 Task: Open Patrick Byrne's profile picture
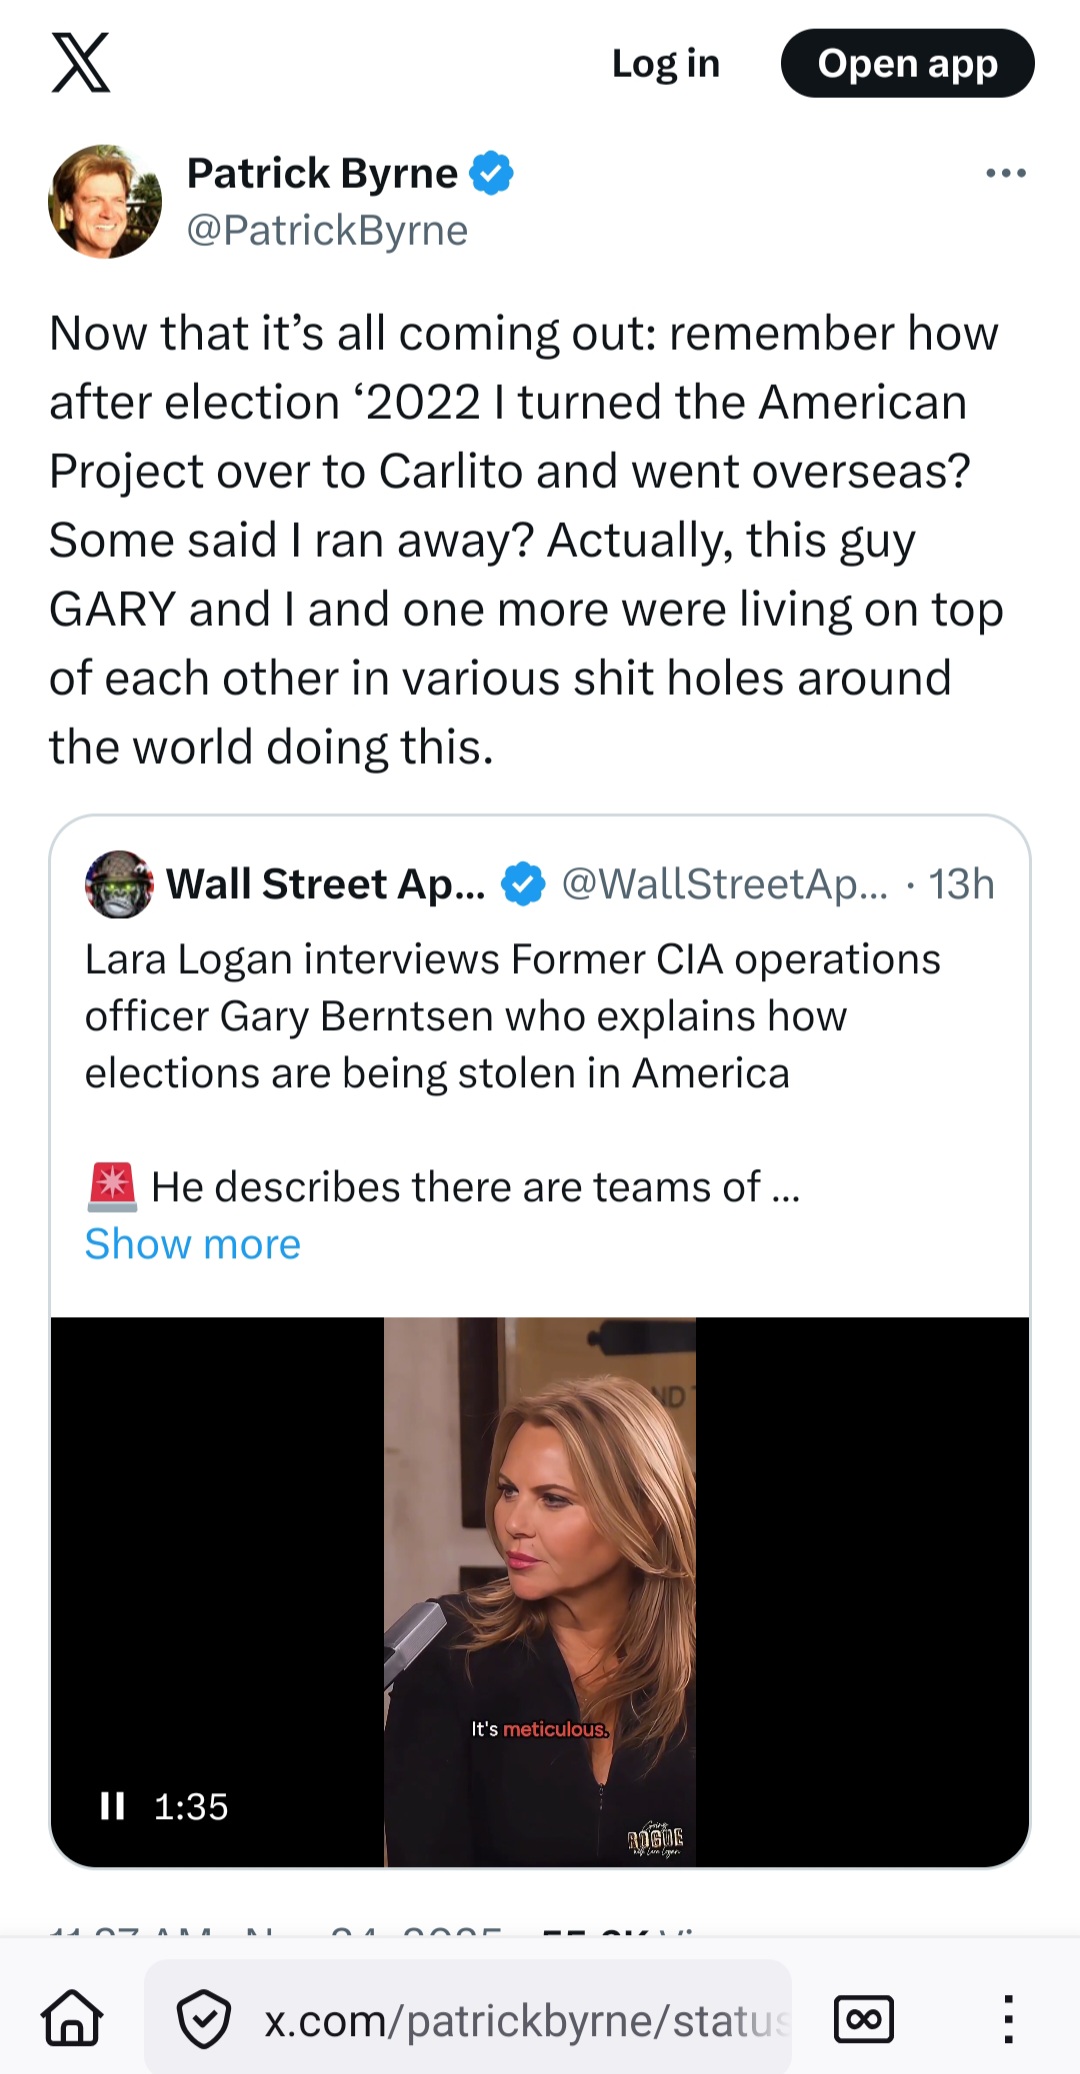pyautogui.click(x=105, y=202)
